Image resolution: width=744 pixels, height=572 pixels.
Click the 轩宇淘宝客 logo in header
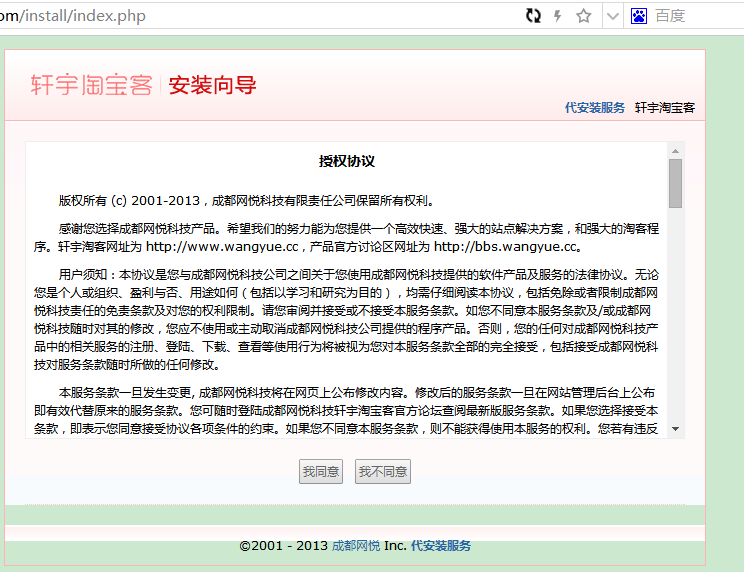point(91,85)
